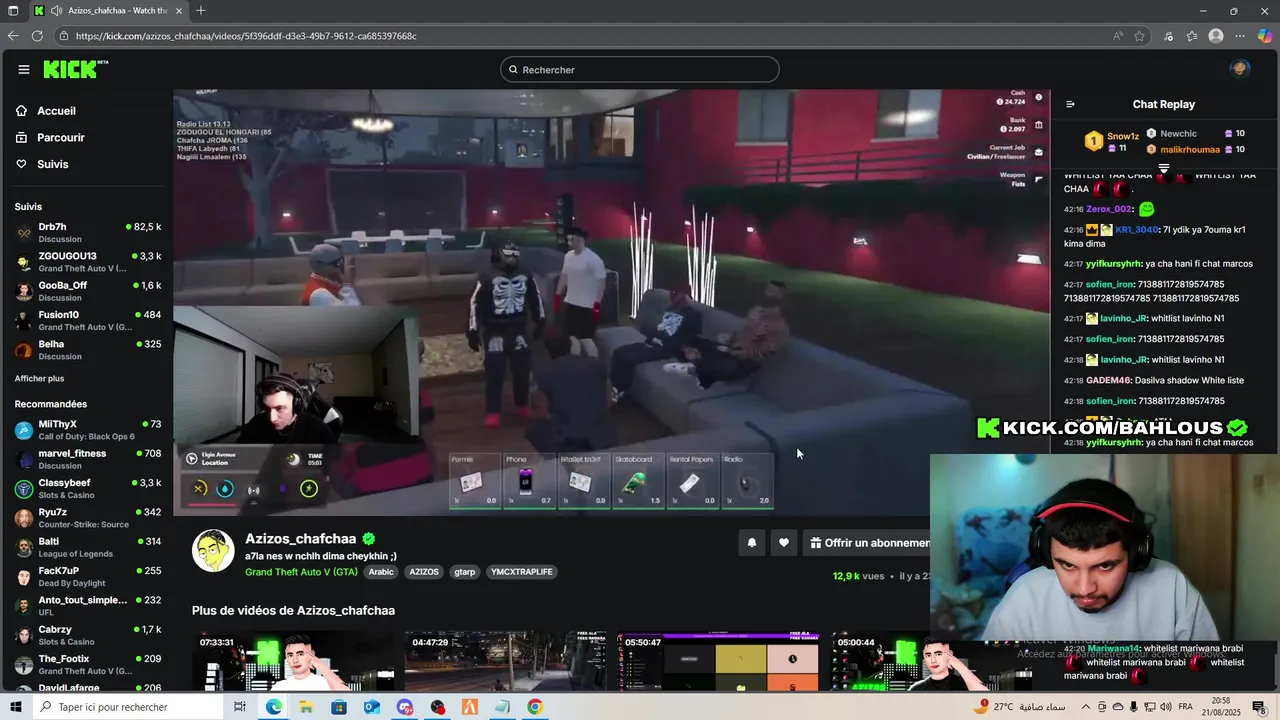
Task: Click Offrir un abonnement gift button
Action: 868,543
